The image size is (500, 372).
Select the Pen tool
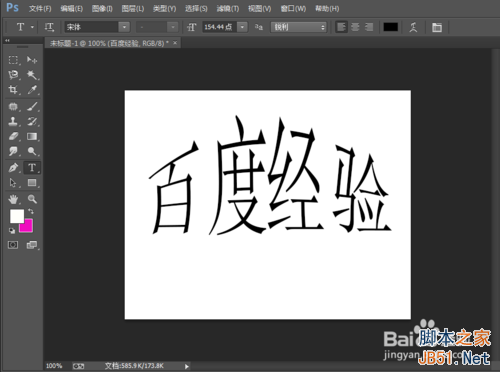(x=13, y=167)
